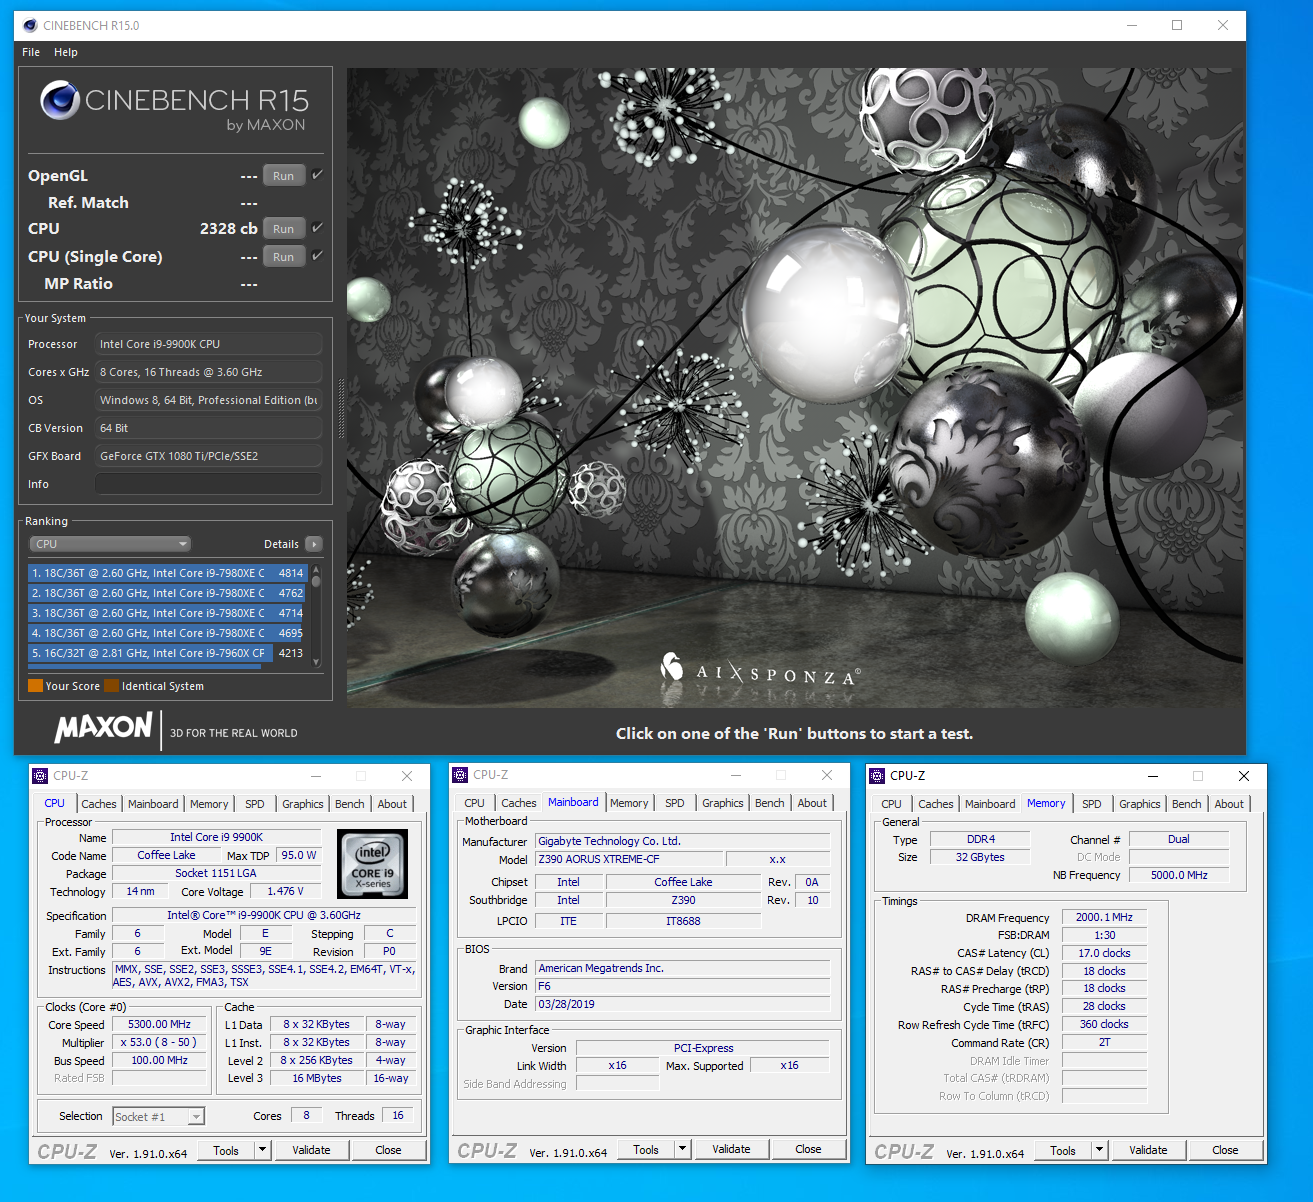Click the Cinebench logo icon
Image resolution: width=1313 pixels, height=1202 pixels.
coord(60,100)
